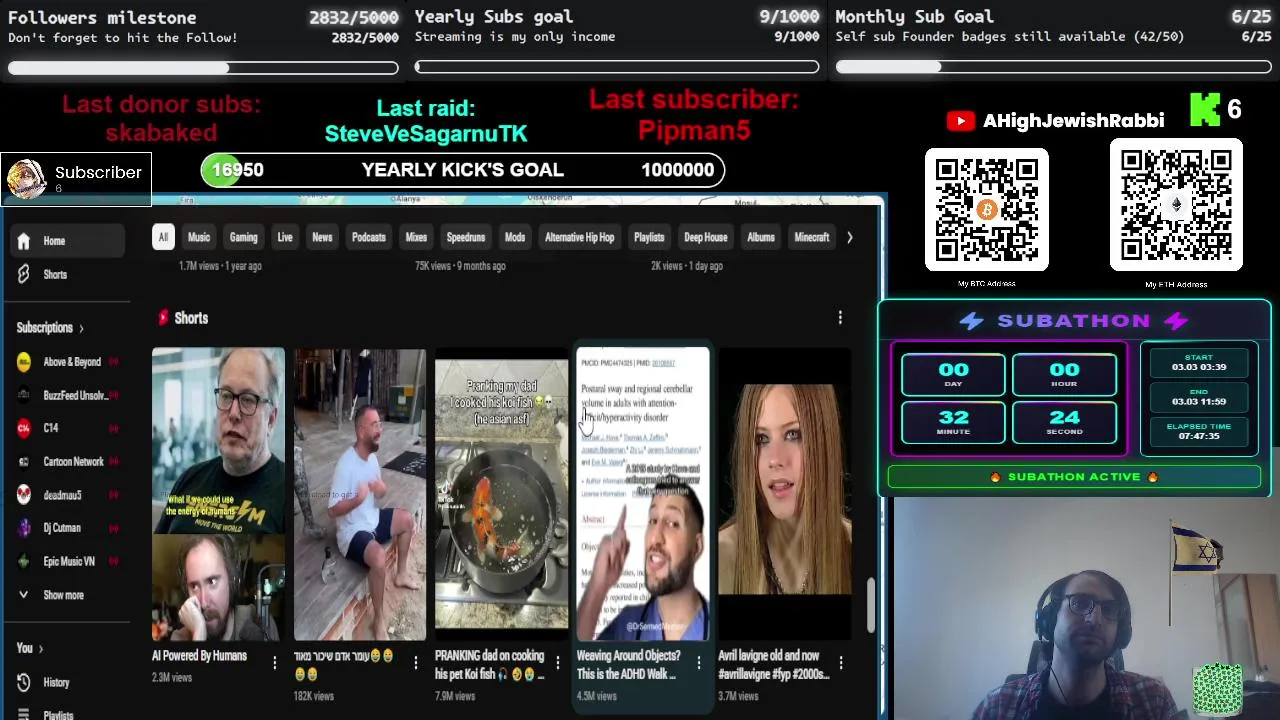Click the SUBATHON ACTIVE banner
The width and height of the screenshot is (1280, 720).
point(1074,477)
